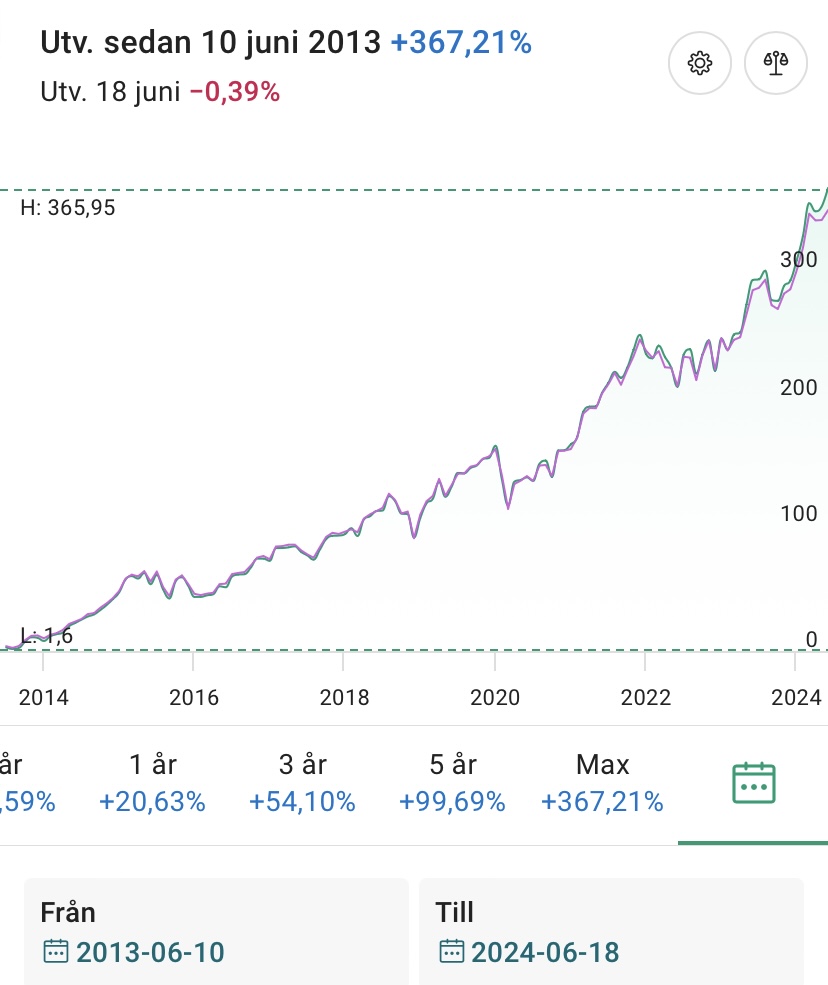Click the −0,39% daily change value

point(234,92)
